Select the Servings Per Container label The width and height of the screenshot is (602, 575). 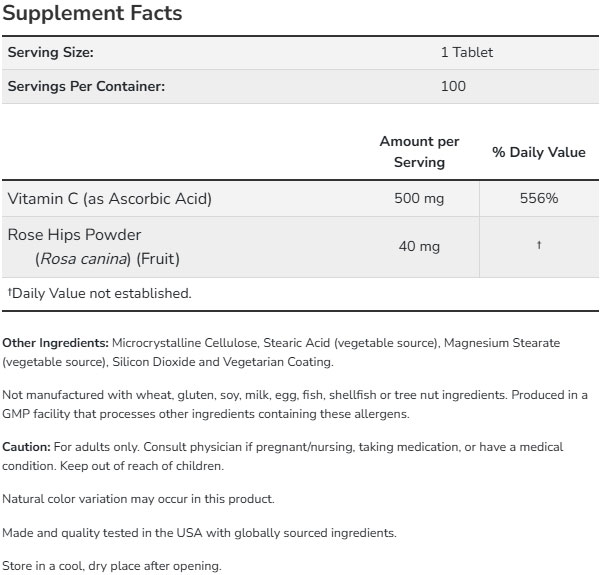coord(86,86)
